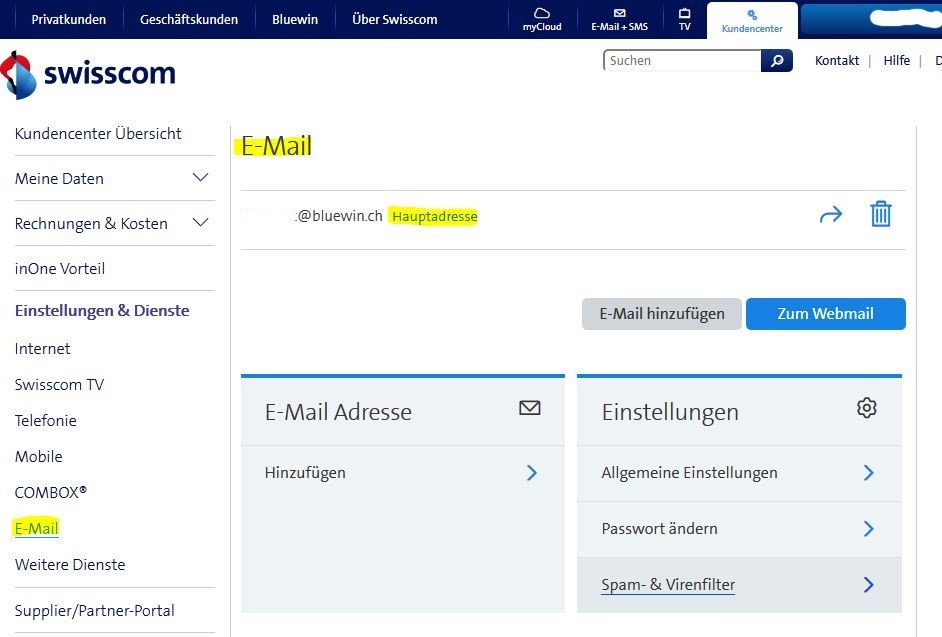Click the Einstellungen gear icon
Viewport: 942px width, 637px height.
coord(866,408)
